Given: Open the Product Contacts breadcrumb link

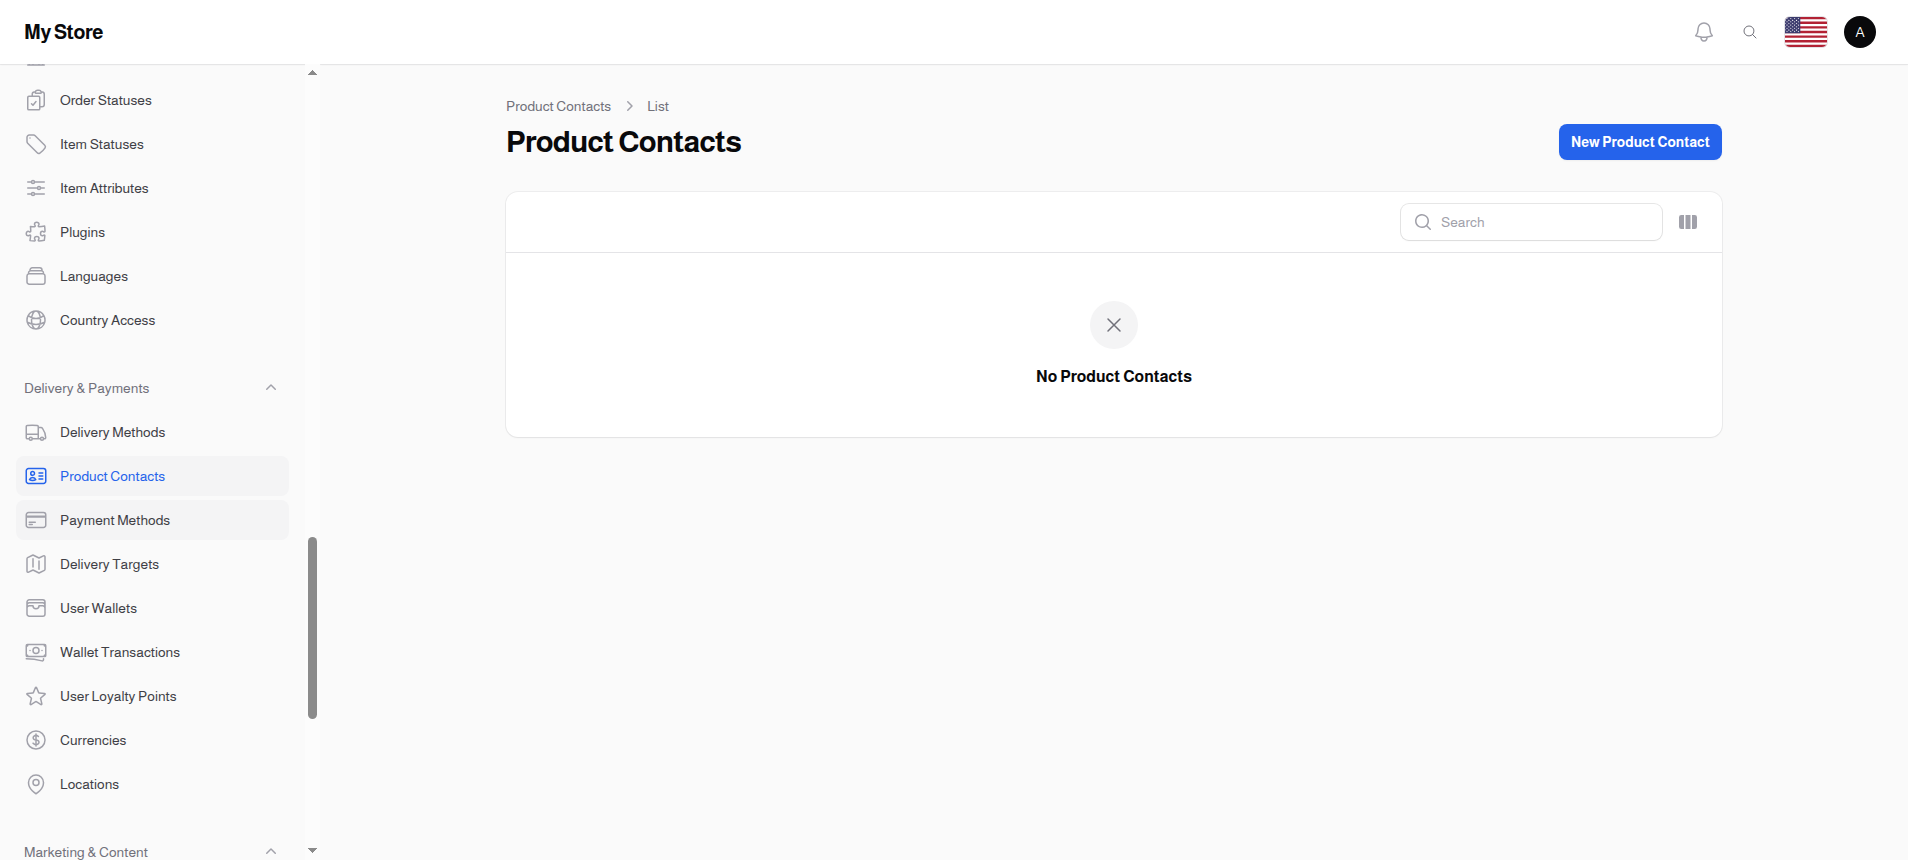Looking at the screenshot, I should [x=558, y=106].
